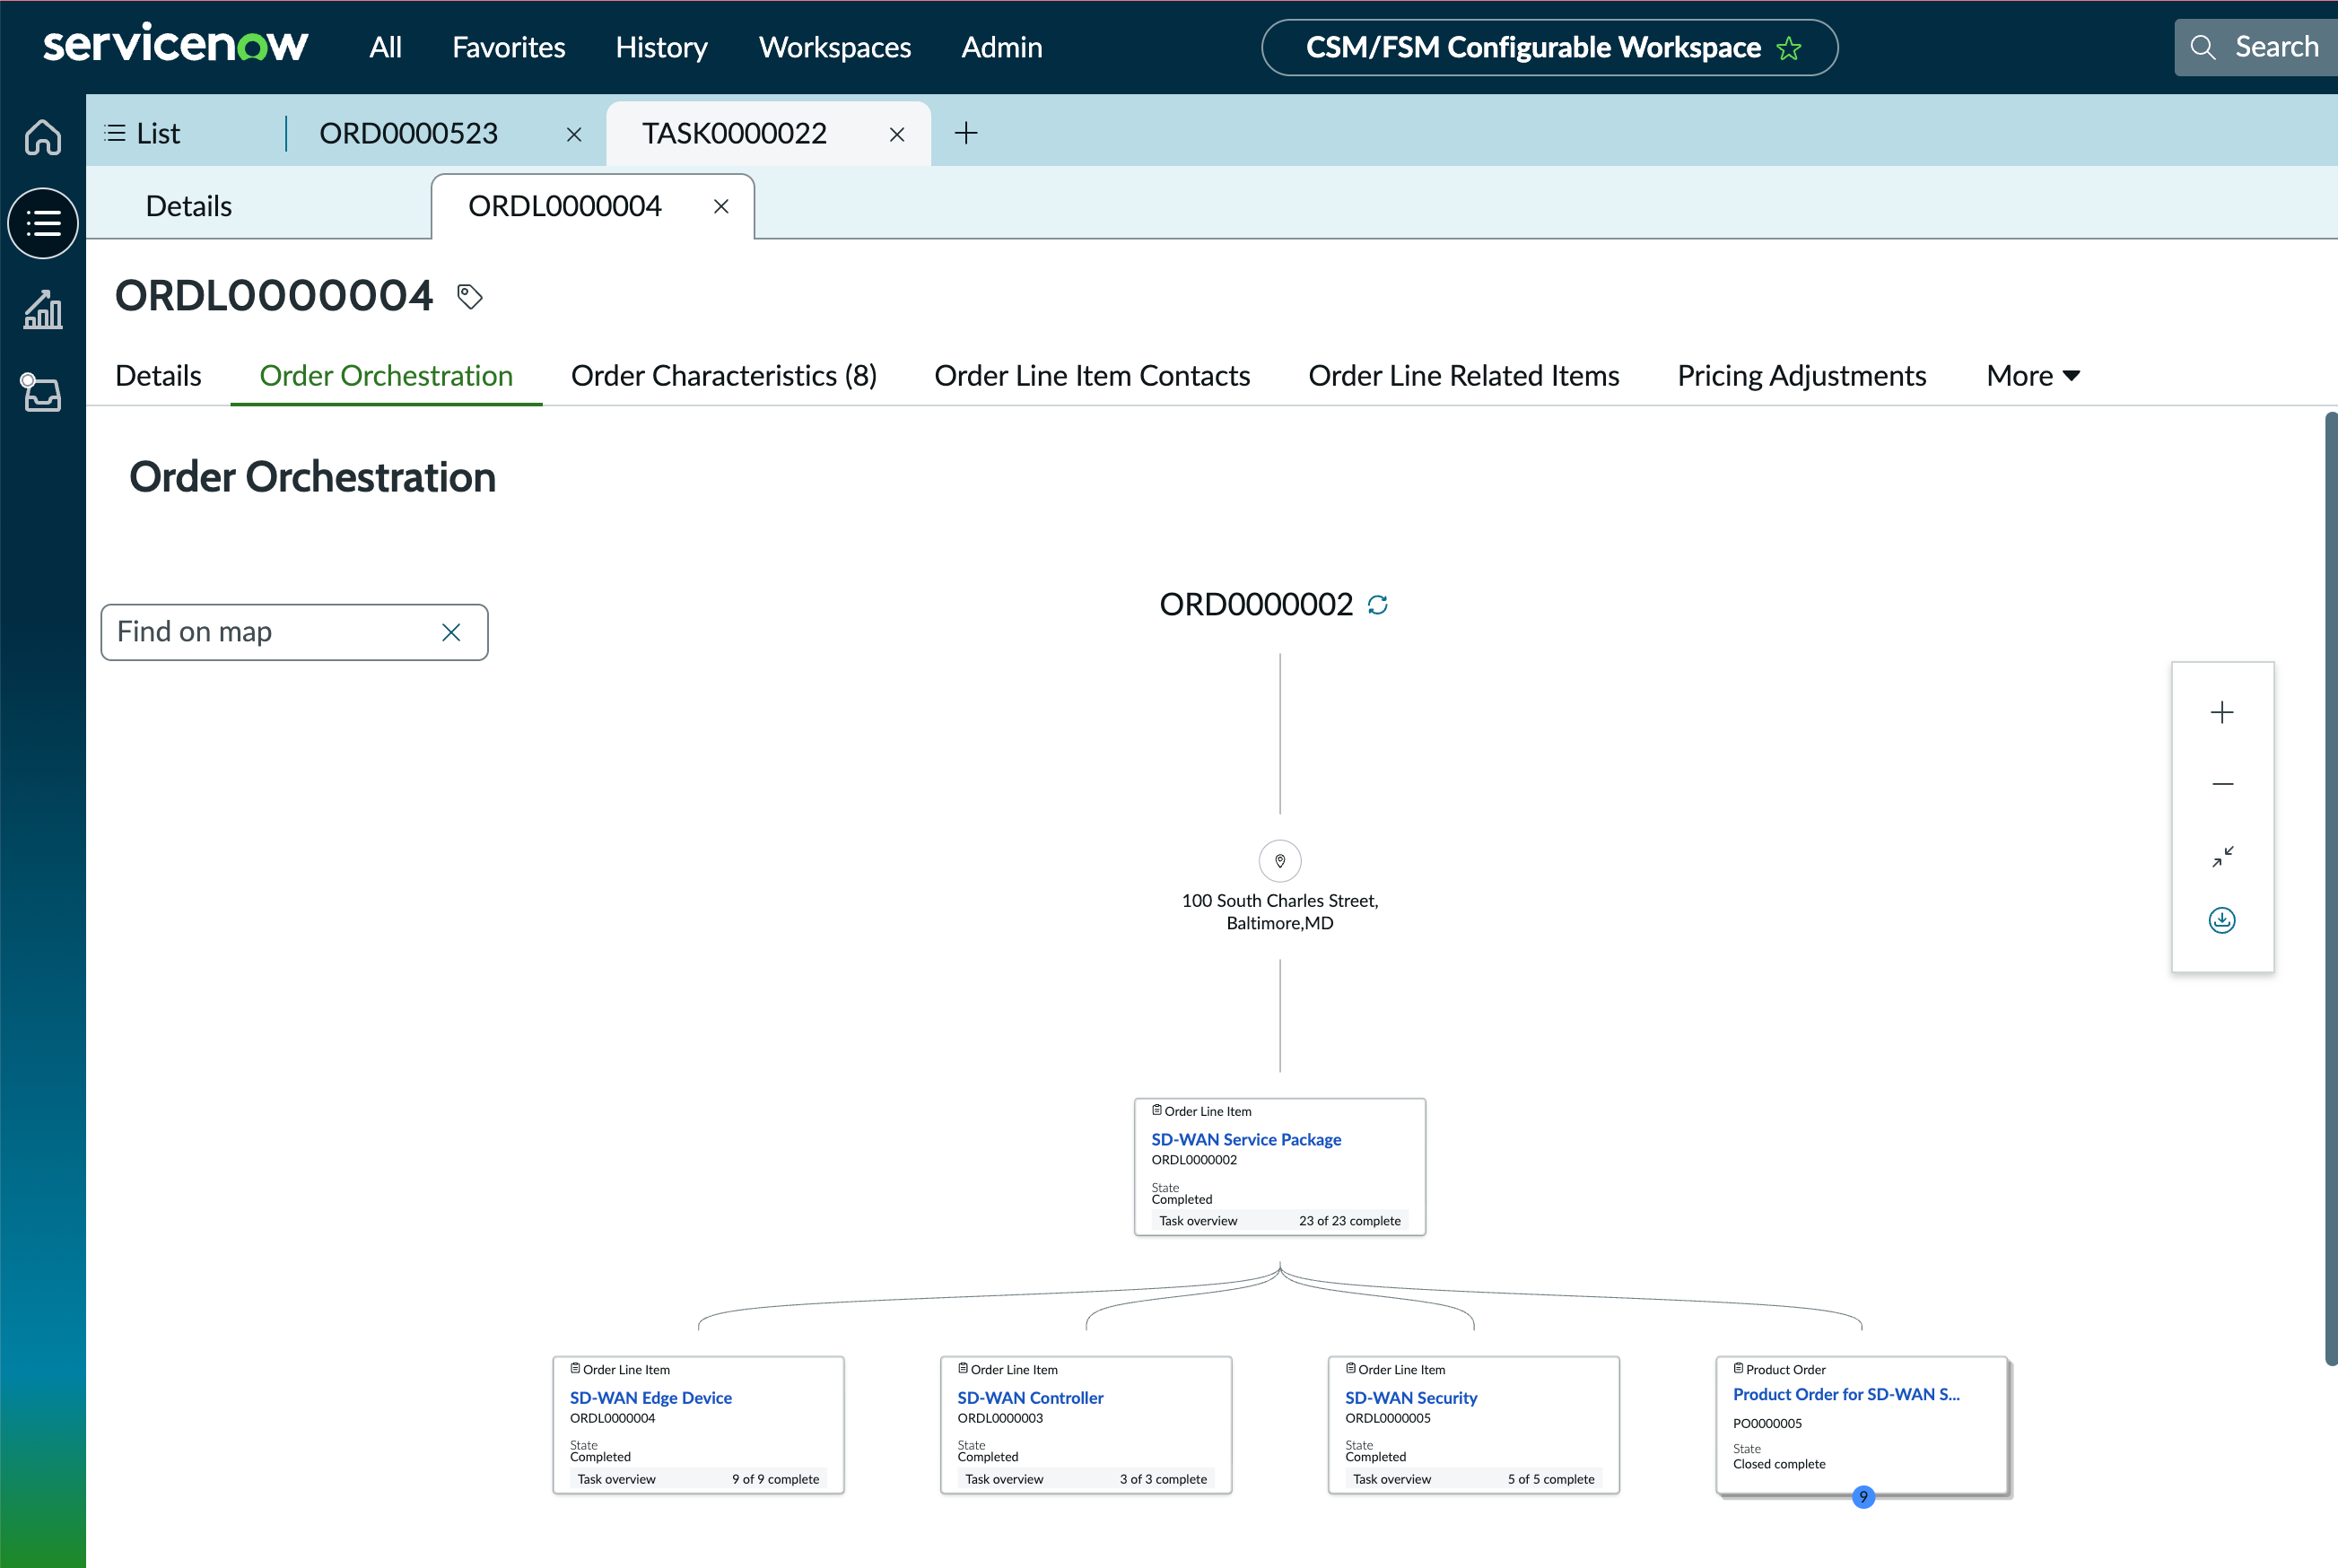The width and height of the screenshot is (2338, 1568).
Task: Click the hamburger icon beside List
Action: (115, 133)
